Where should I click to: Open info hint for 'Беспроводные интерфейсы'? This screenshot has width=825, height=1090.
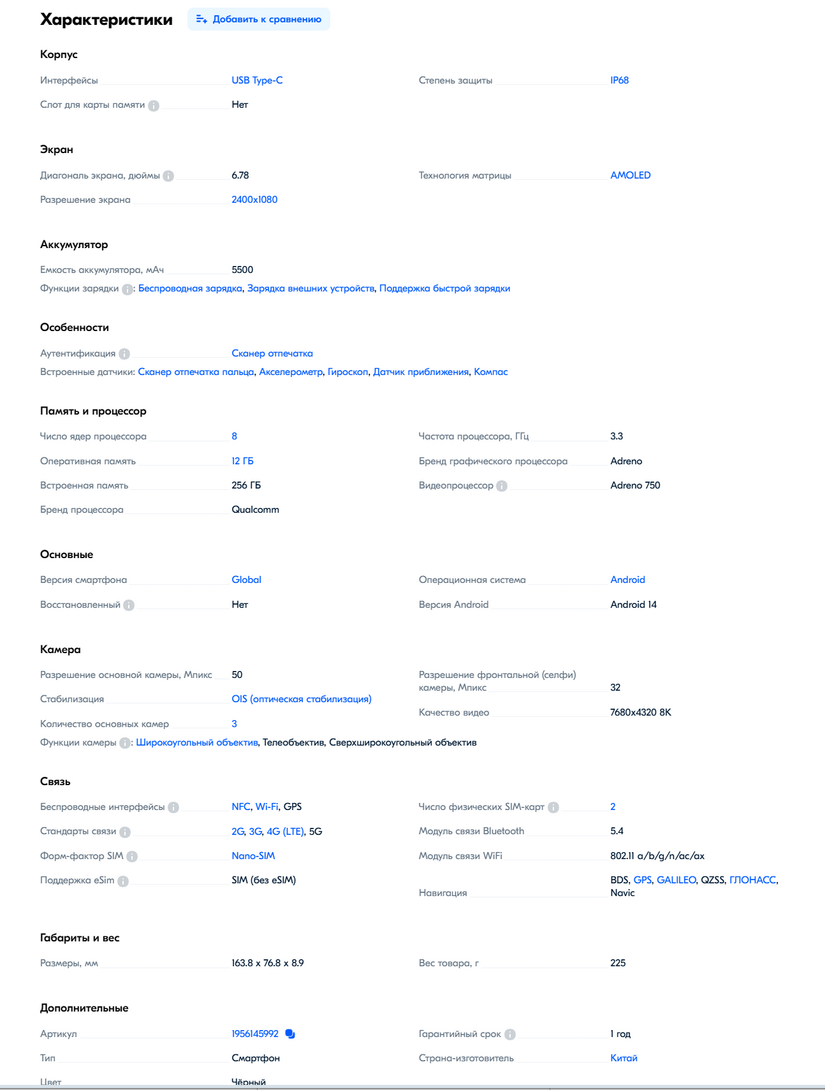[174, 807]
